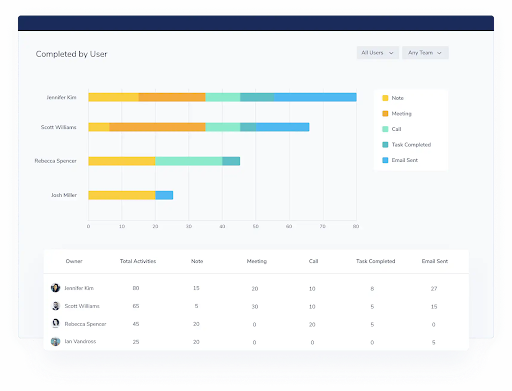Click the Email Sent legend swatch
The image size is (512, 391).
pyautogui.click(x=385, y=160)
